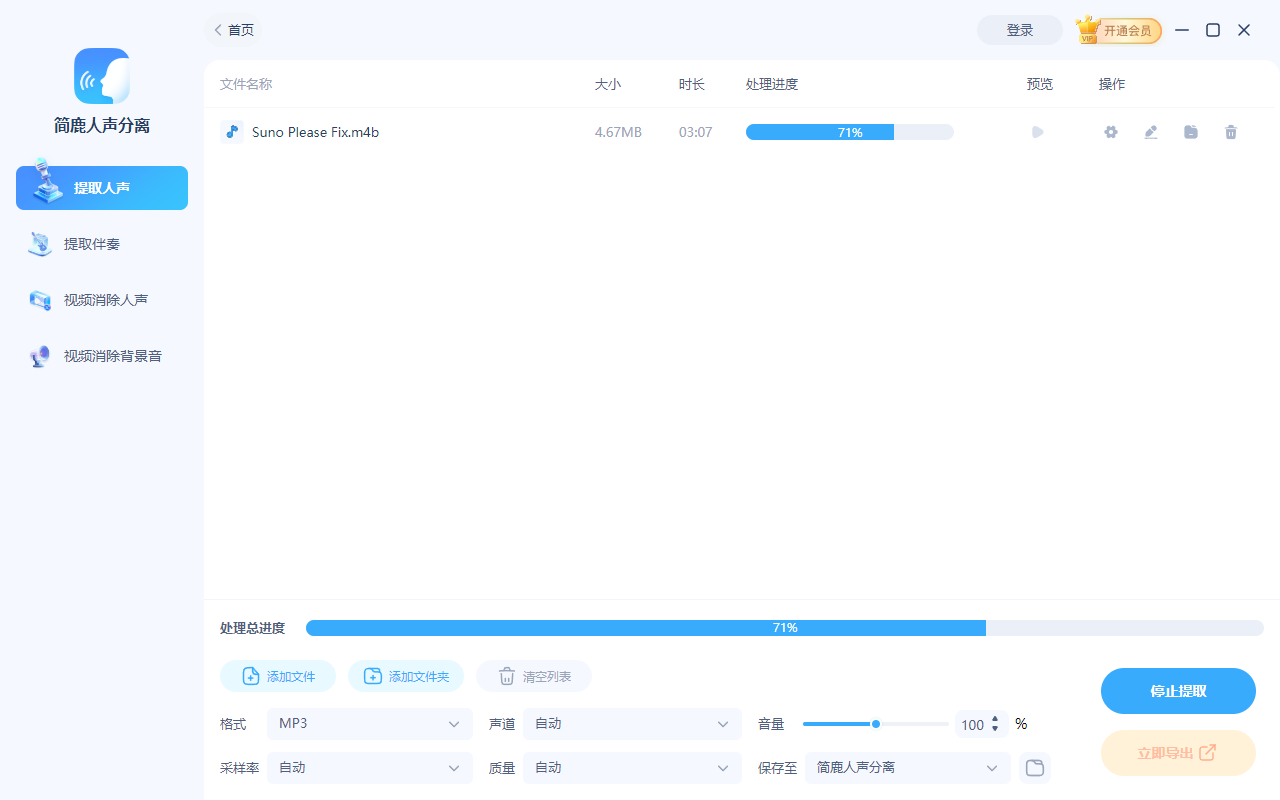This screenshot has width=1280, height=800.
Task: Go back to 首页 home page
Action: point(233,30)
